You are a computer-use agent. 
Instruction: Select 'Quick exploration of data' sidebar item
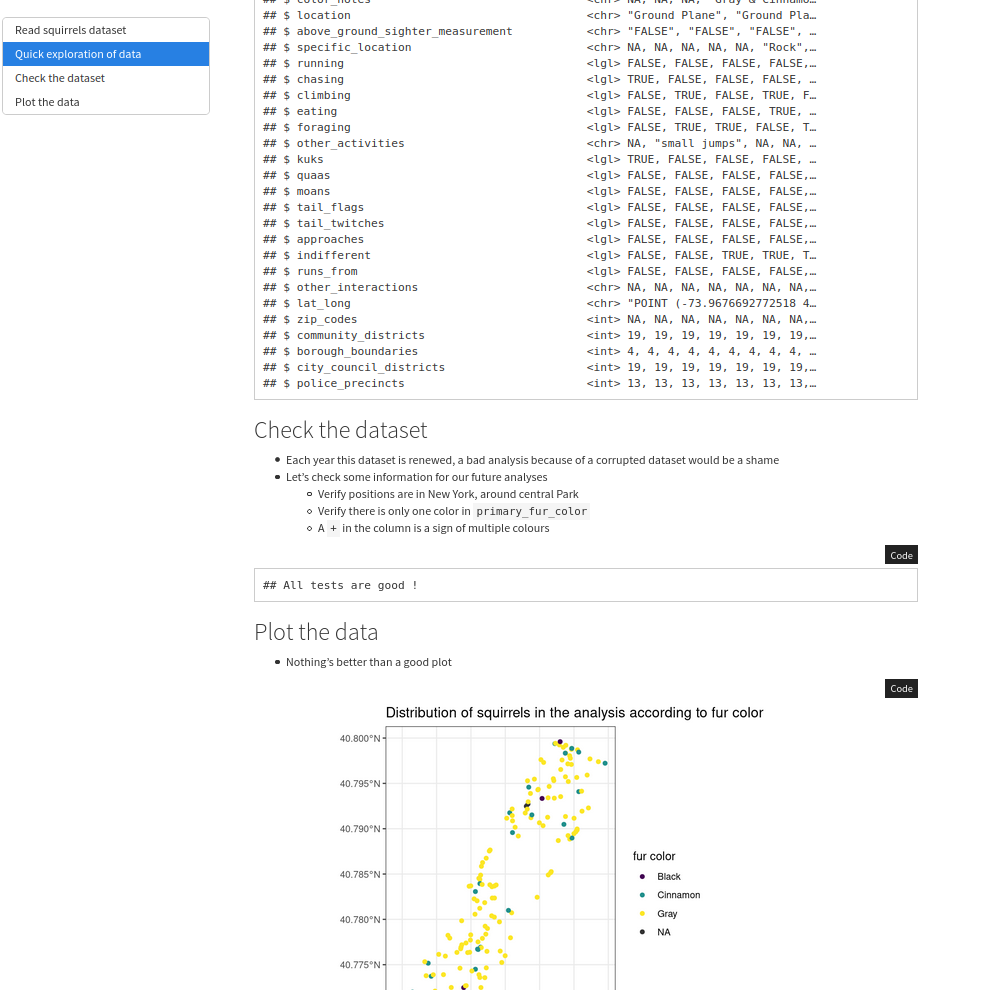[x=106, y=54]
